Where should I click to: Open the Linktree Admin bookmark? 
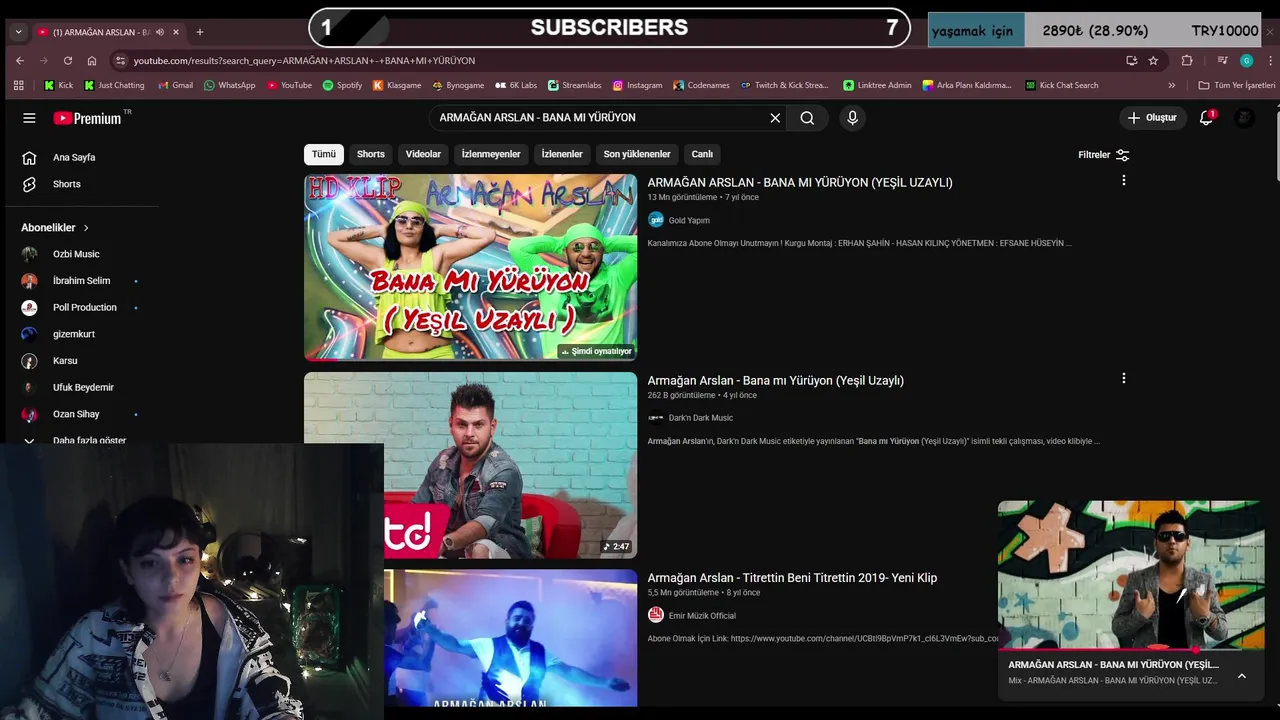tap(877, 85)
